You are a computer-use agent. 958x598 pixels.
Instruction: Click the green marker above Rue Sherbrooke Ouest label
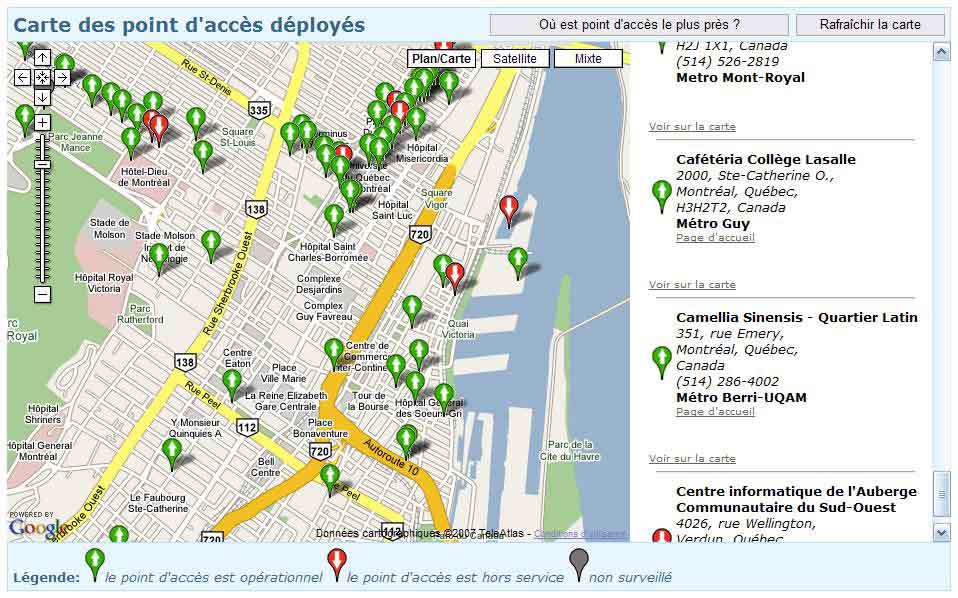tap(211, 244)
